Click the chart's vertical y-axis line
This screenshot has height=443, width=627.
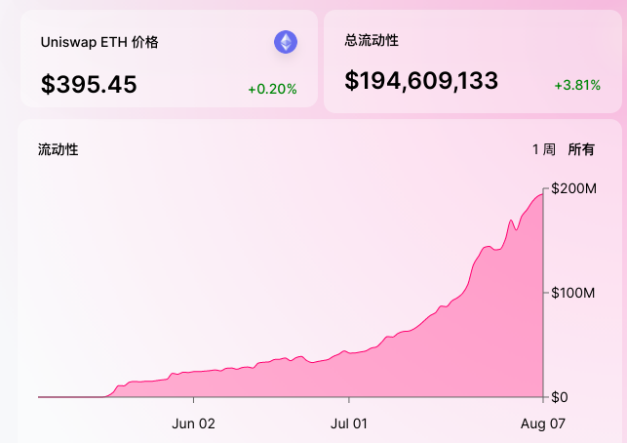pyautogui.click(x=543, y=300)
